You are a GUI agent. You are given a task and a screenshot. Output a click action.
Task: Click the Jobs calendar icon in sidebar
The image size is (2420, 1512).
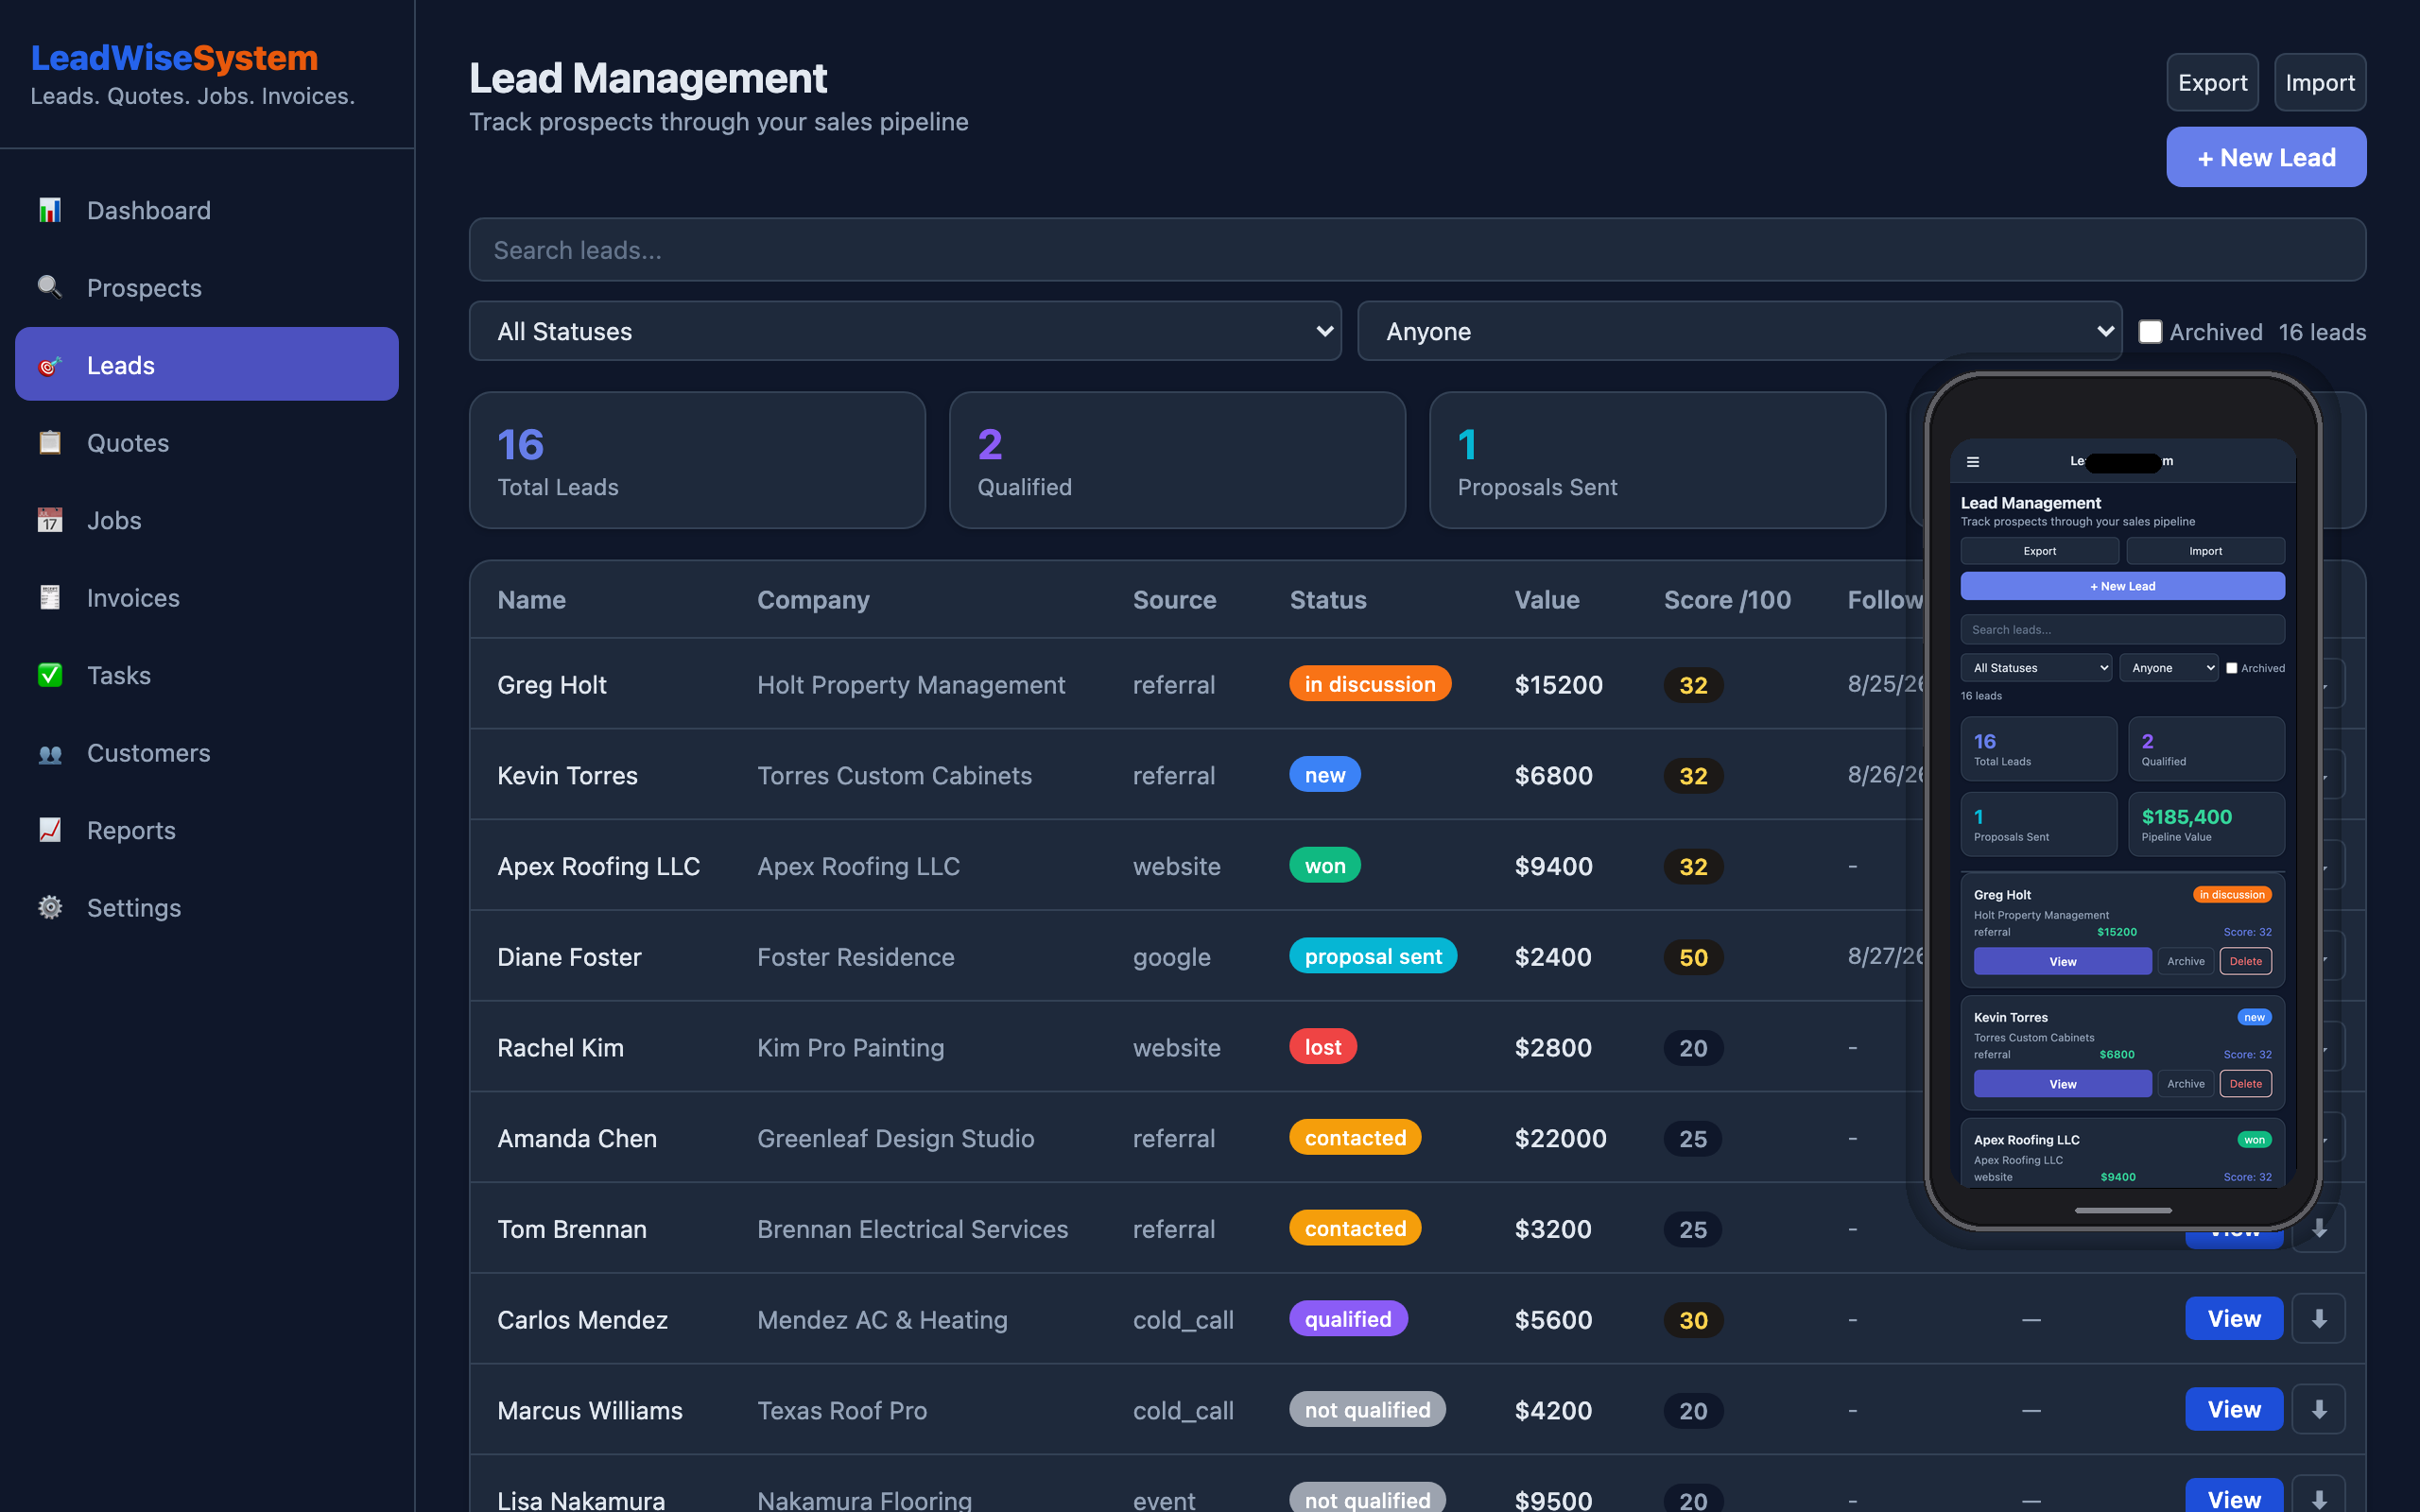[49, 520]
